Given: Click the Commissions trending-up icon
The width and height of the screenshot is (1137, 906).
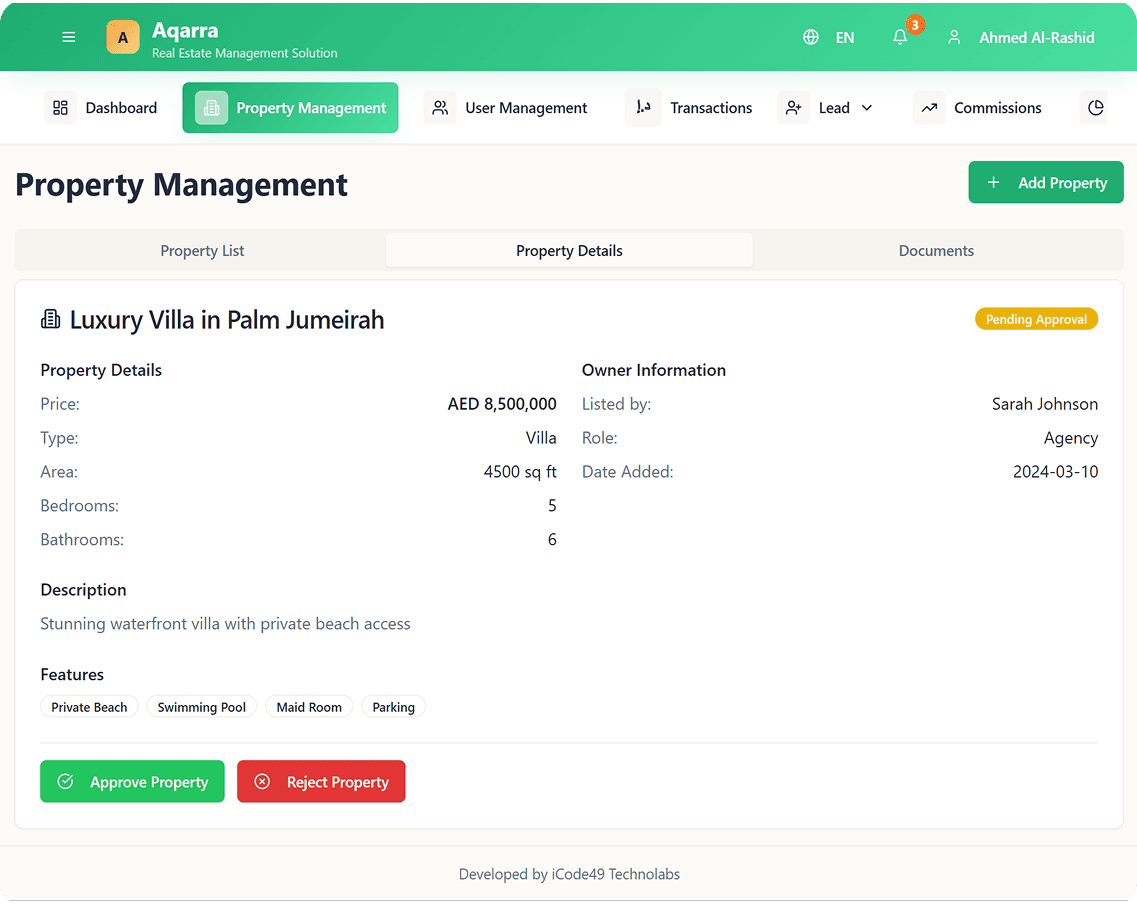Looking at the screenshot, I should (929, 107).
